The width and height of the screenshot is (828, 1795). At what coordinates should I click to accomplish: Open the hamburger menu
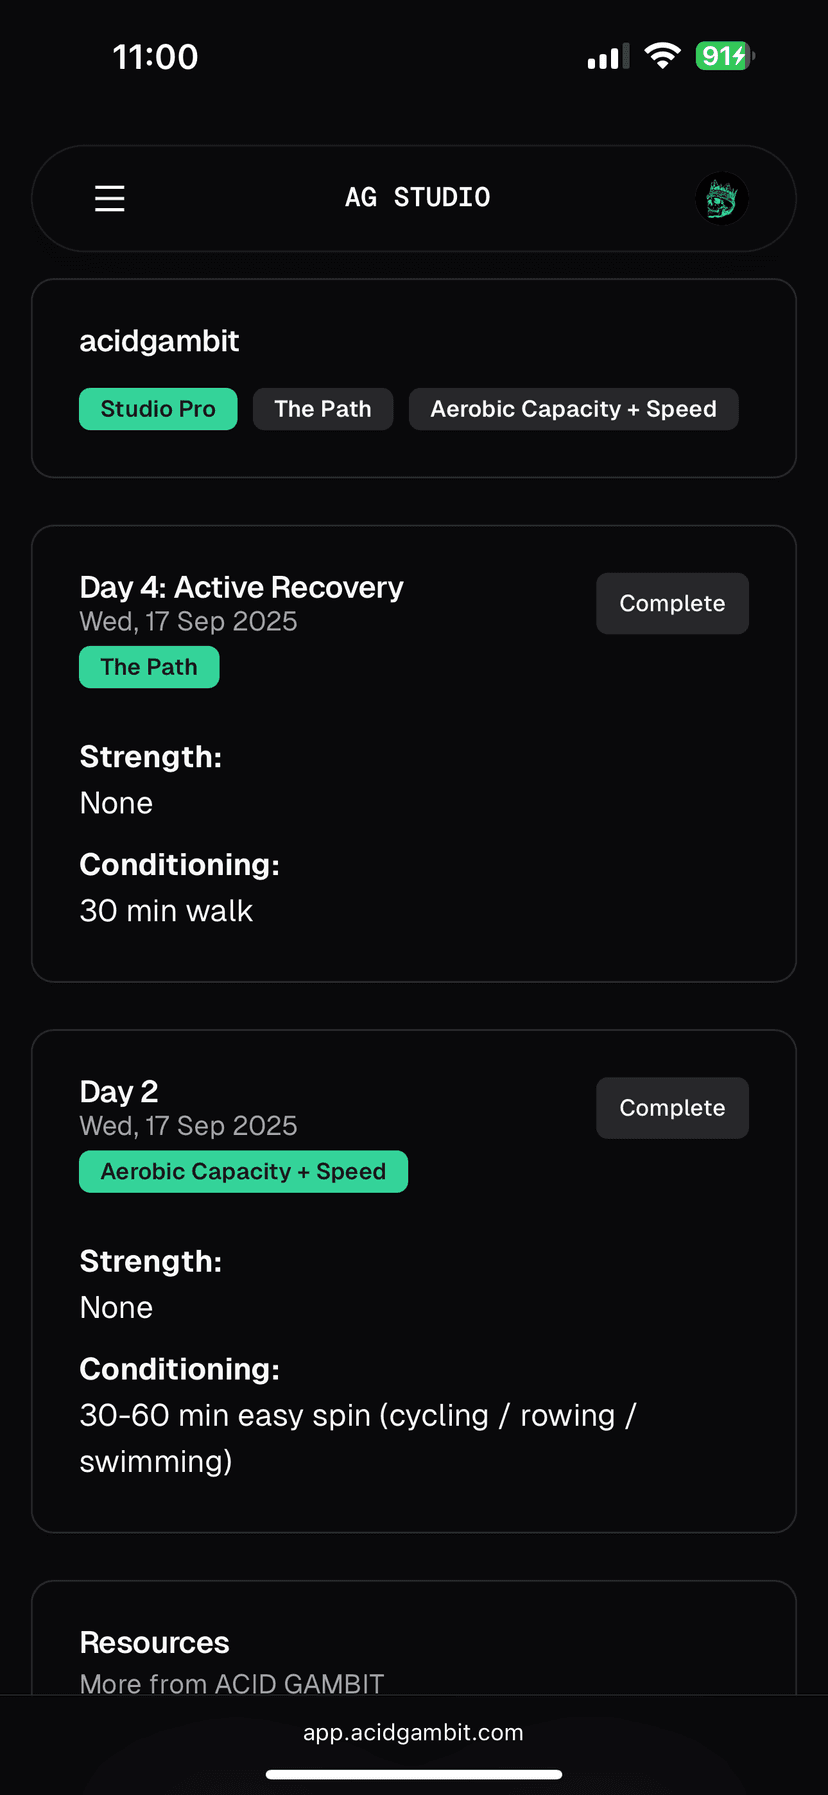110,198
